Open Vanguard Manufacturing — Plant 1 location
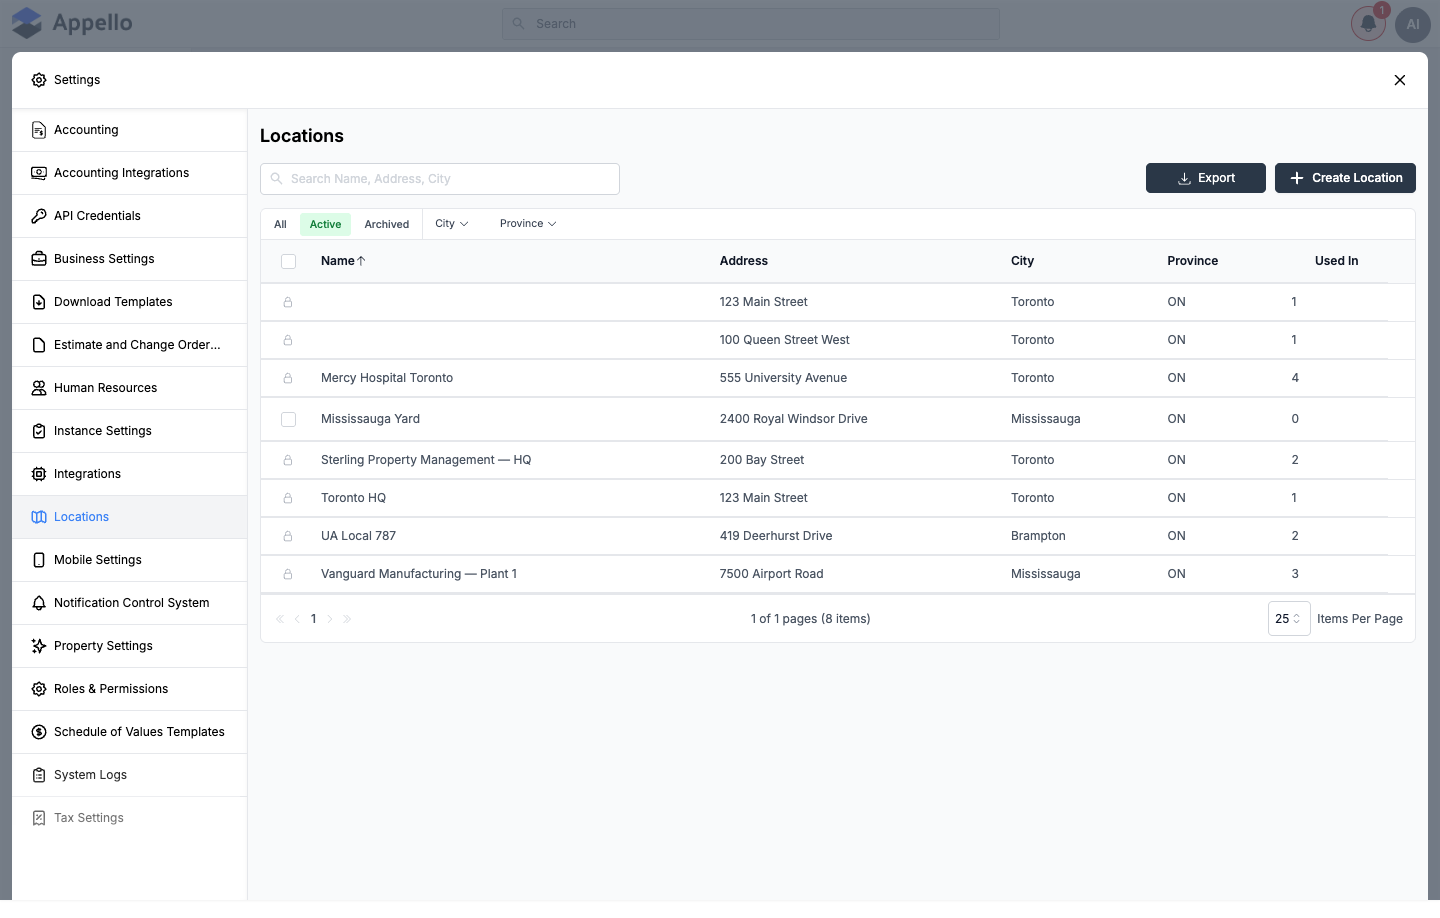 (419, 574)
